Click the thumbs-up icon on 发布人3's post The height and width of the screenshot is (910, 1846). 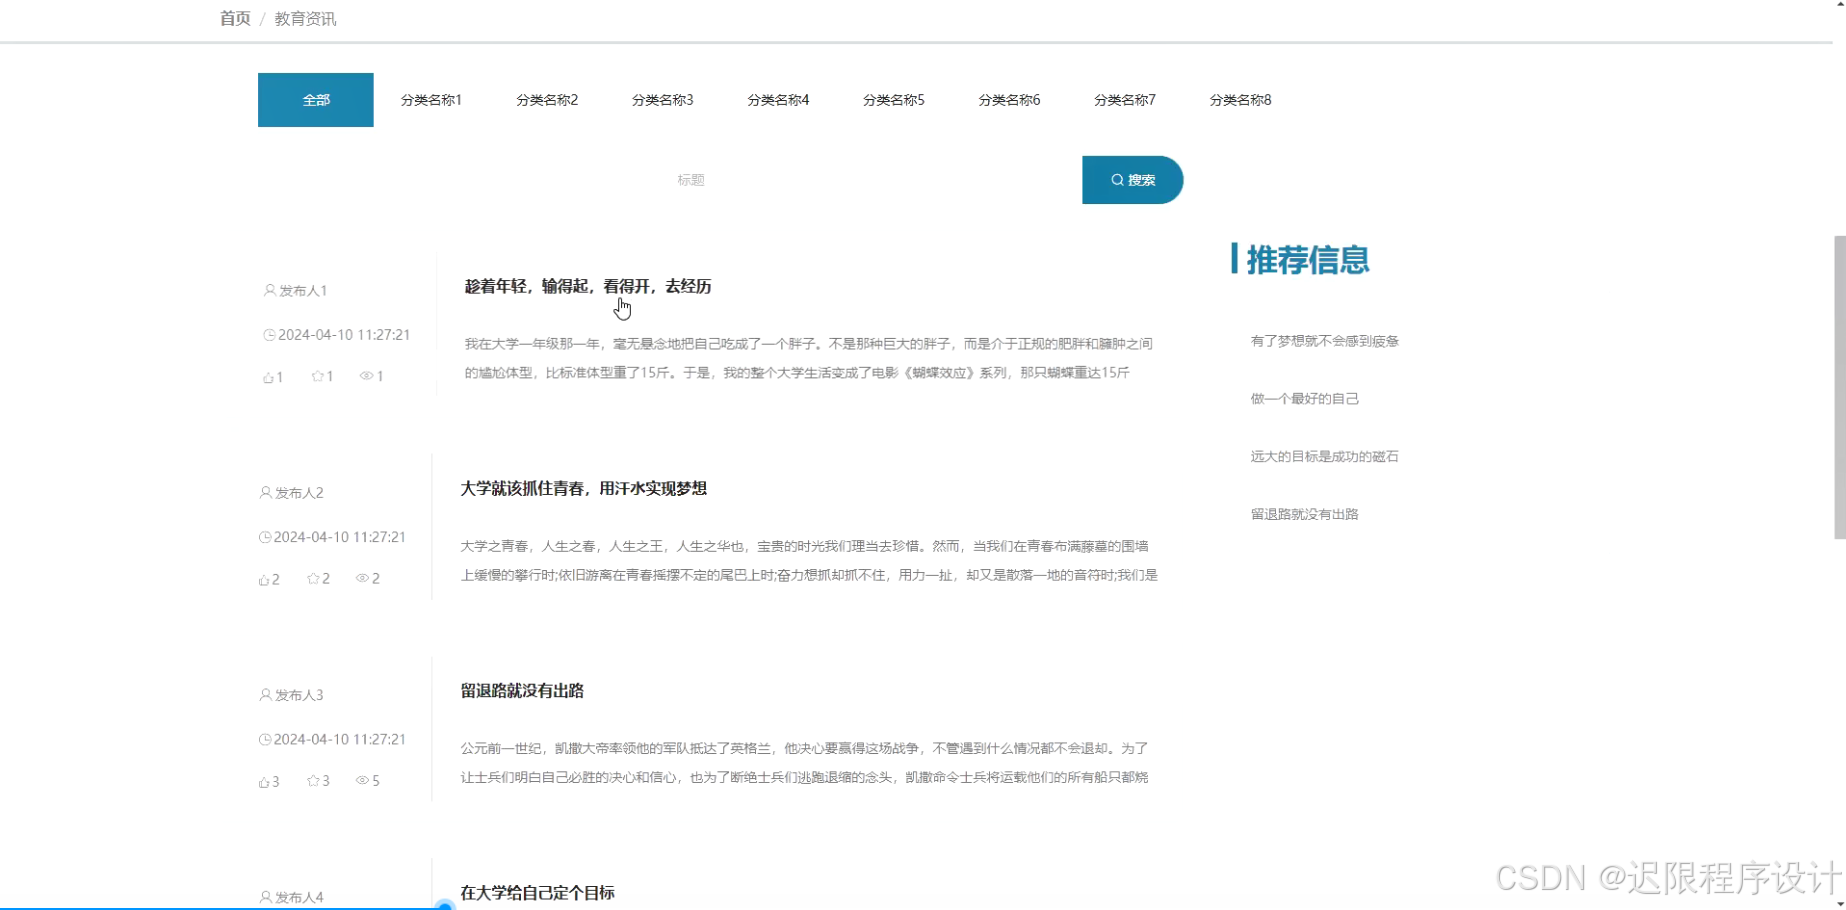[264, 781]
